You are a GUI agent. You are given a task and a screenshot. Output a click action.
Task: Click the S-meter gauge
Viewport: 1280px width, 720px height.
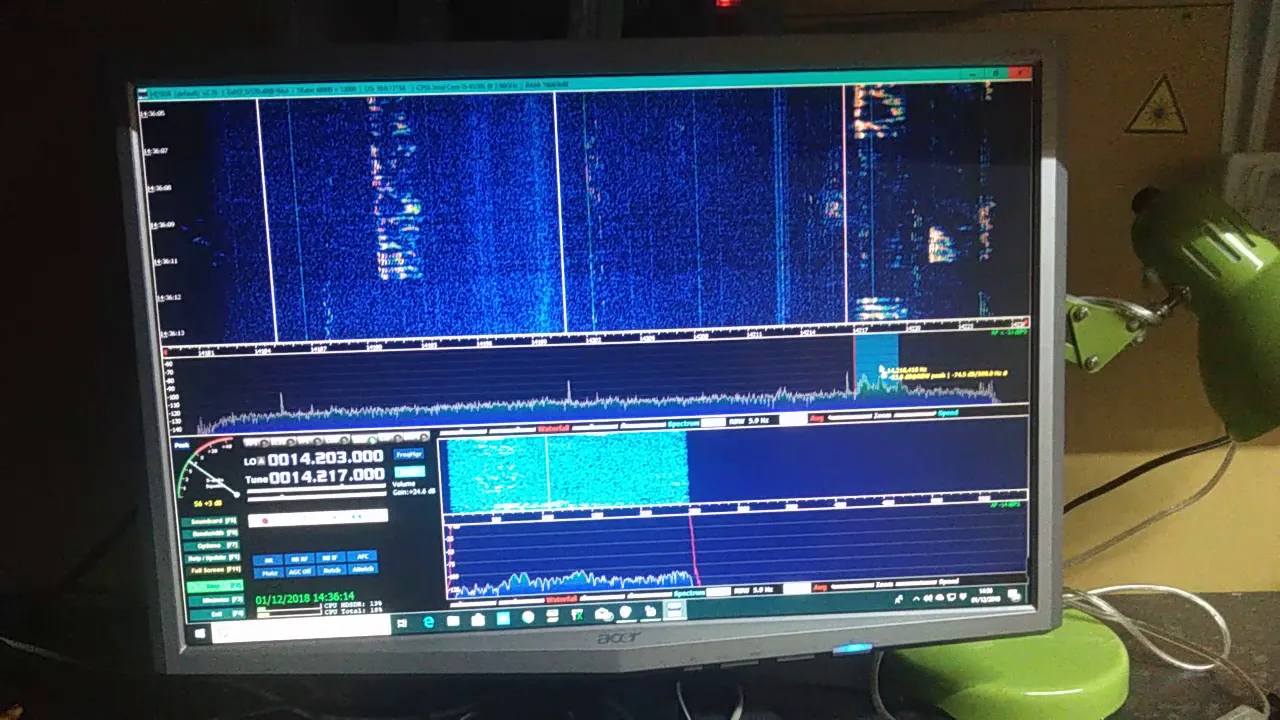click(x=208, y=468)
